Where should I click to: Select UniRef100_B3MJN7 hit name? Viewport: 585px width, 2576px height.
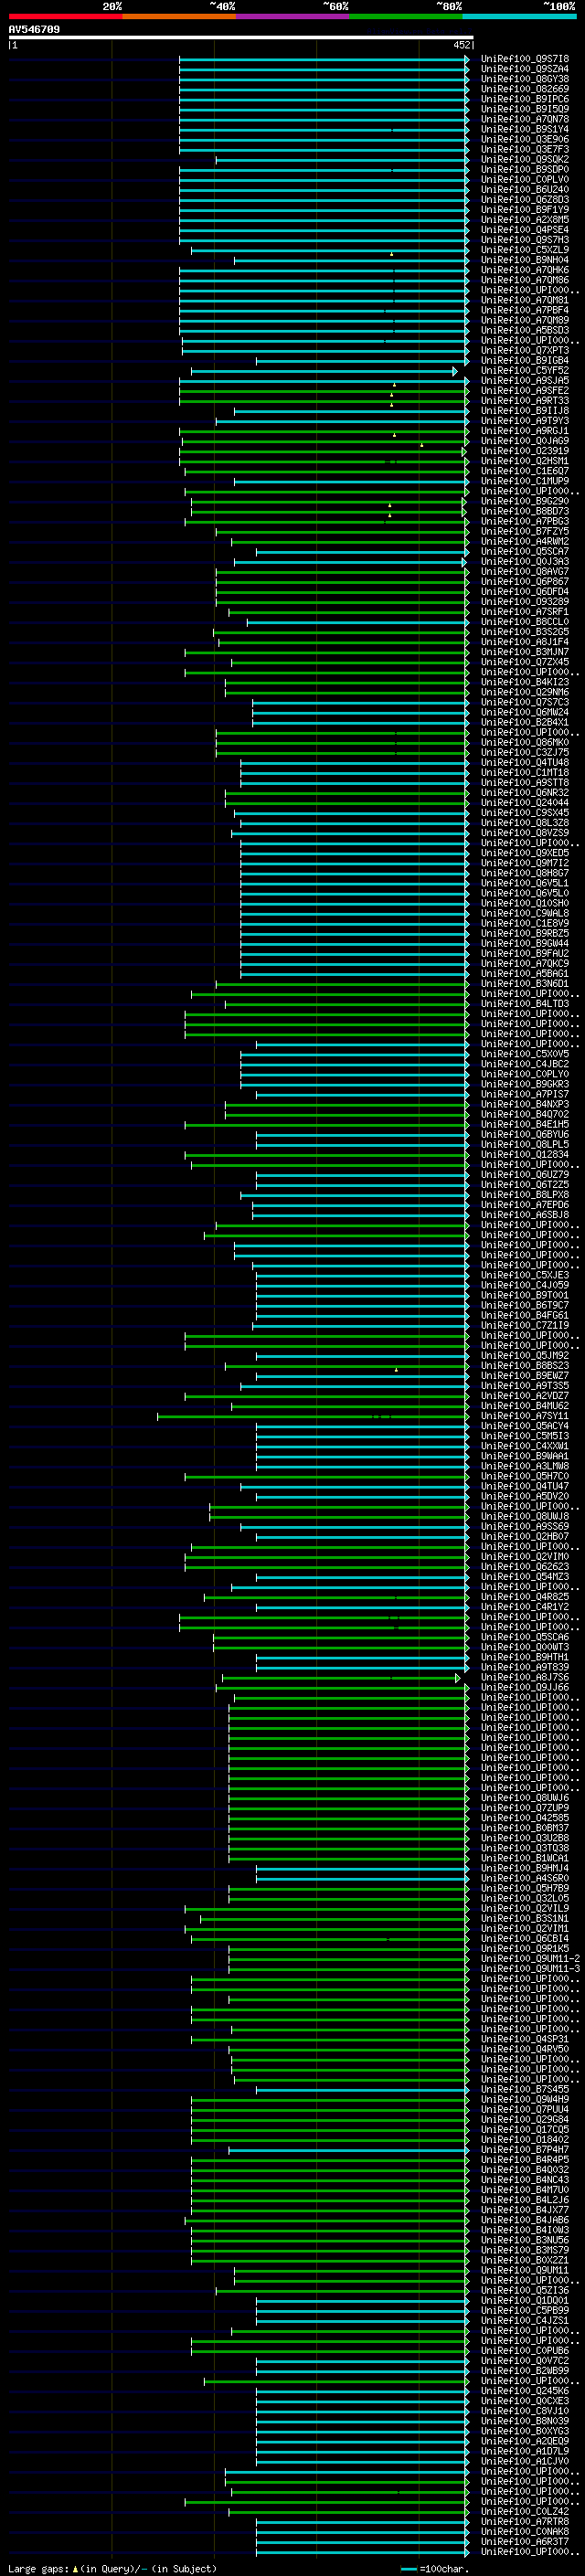point(525,652)
